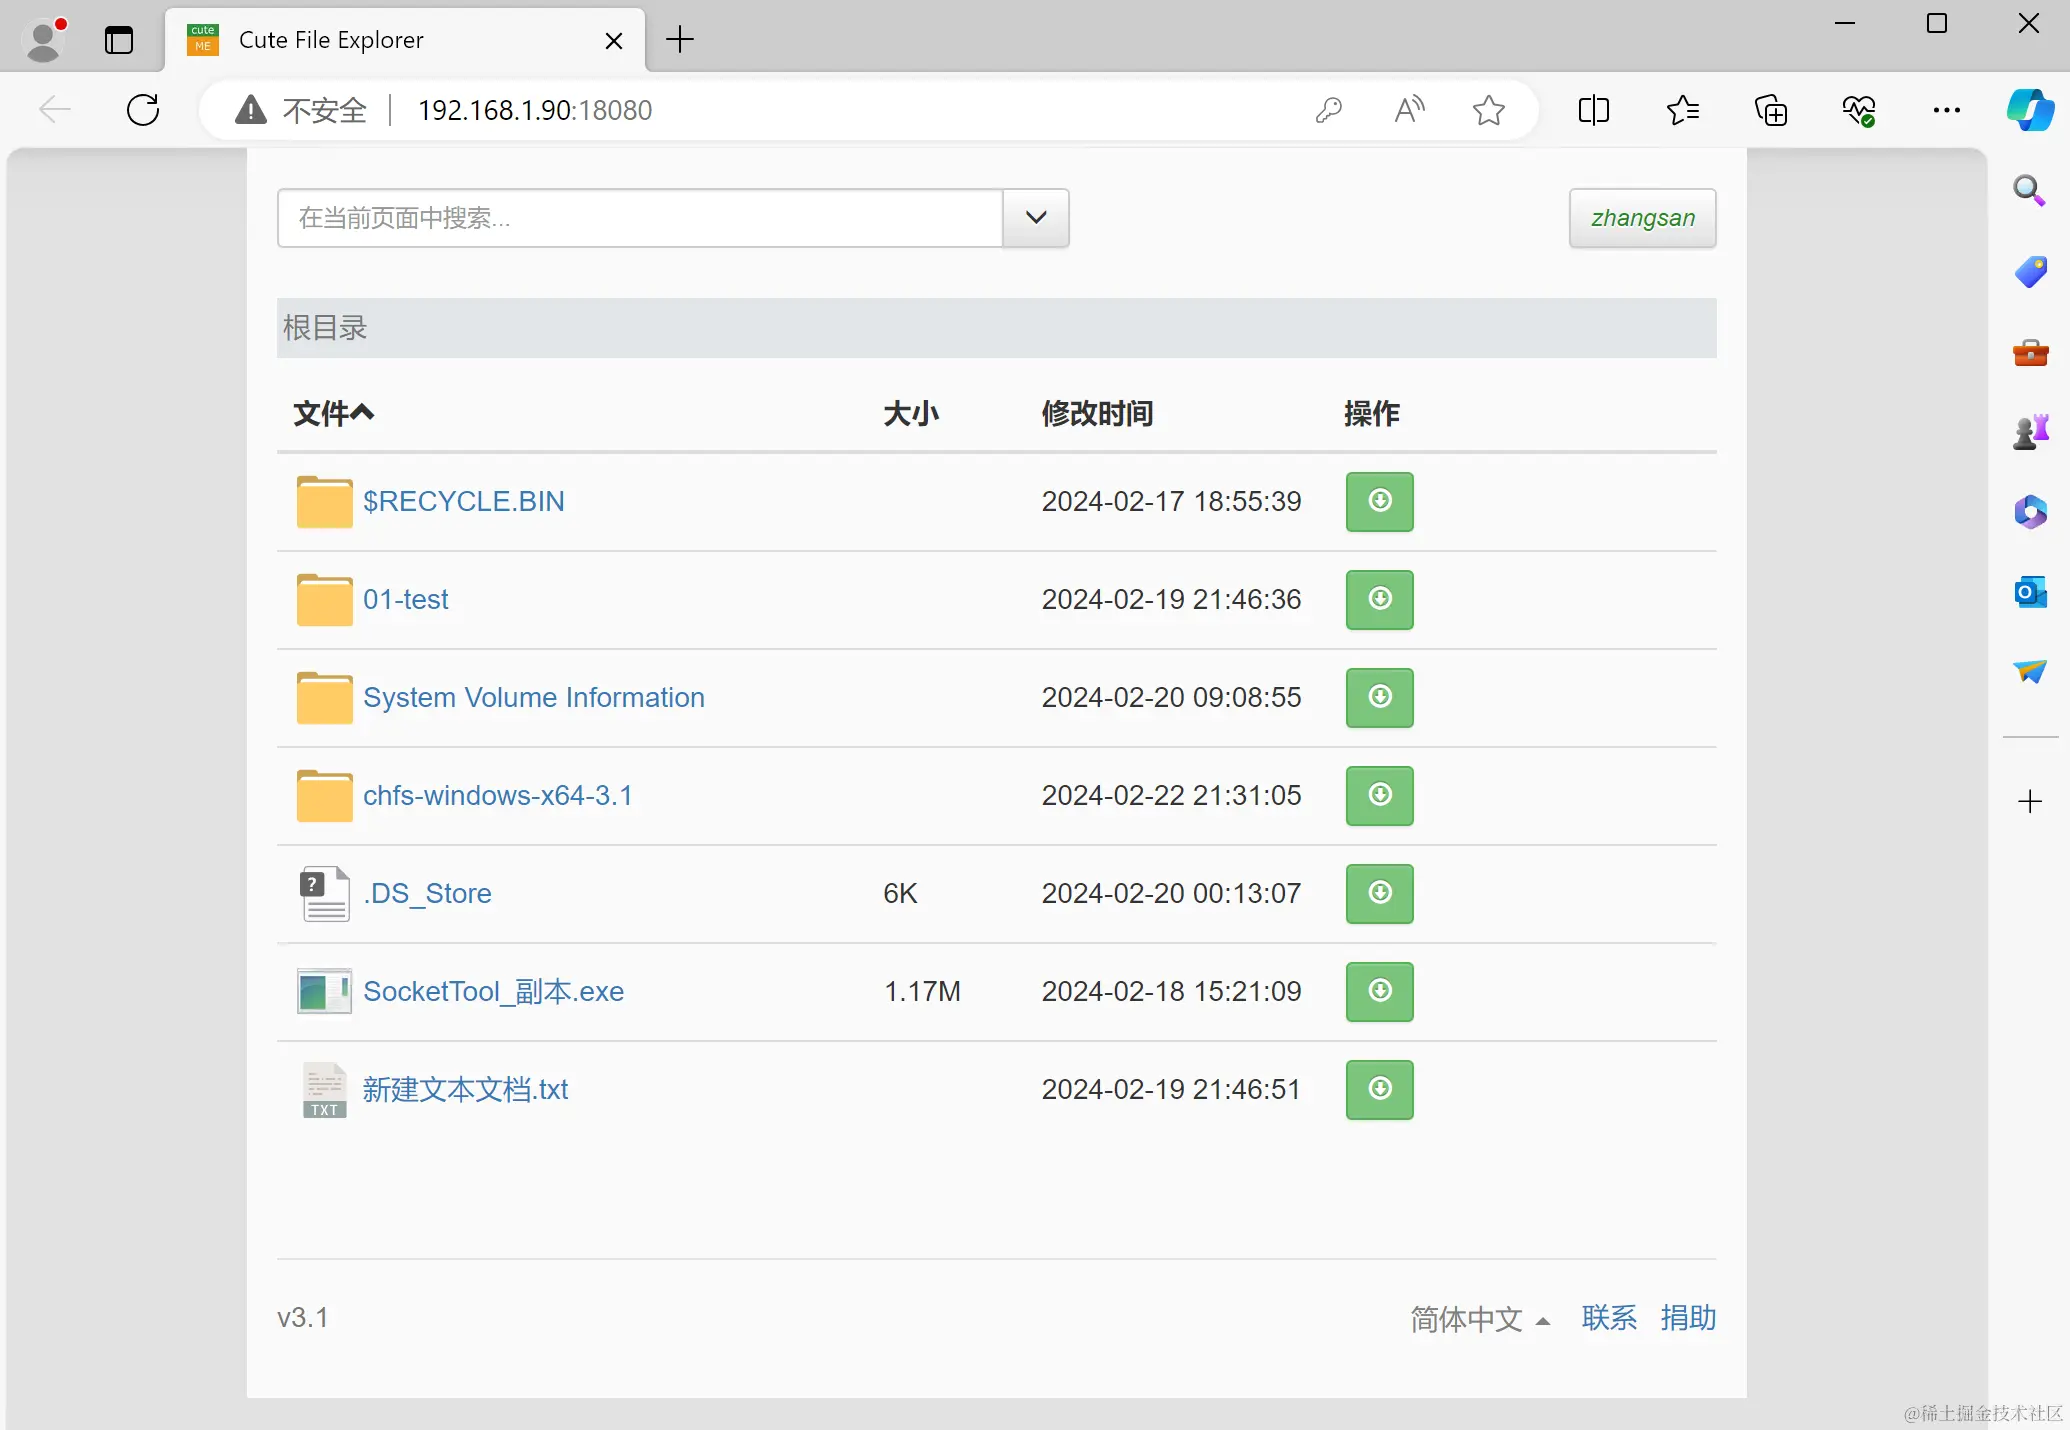Viewport: 2070px width, 1430px height.
Task: Open Outlook from the Edge sidebar
Action: pos(2030,592)
